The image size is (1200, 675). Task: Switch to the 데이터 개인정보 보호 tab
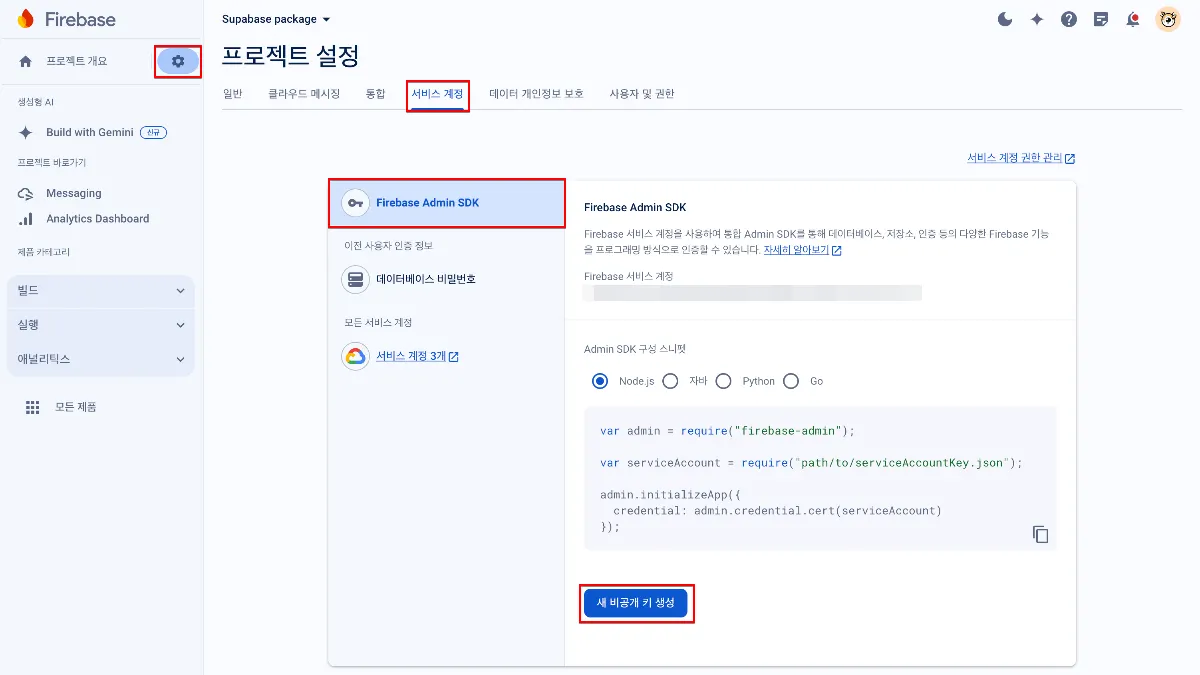[536, 94]
